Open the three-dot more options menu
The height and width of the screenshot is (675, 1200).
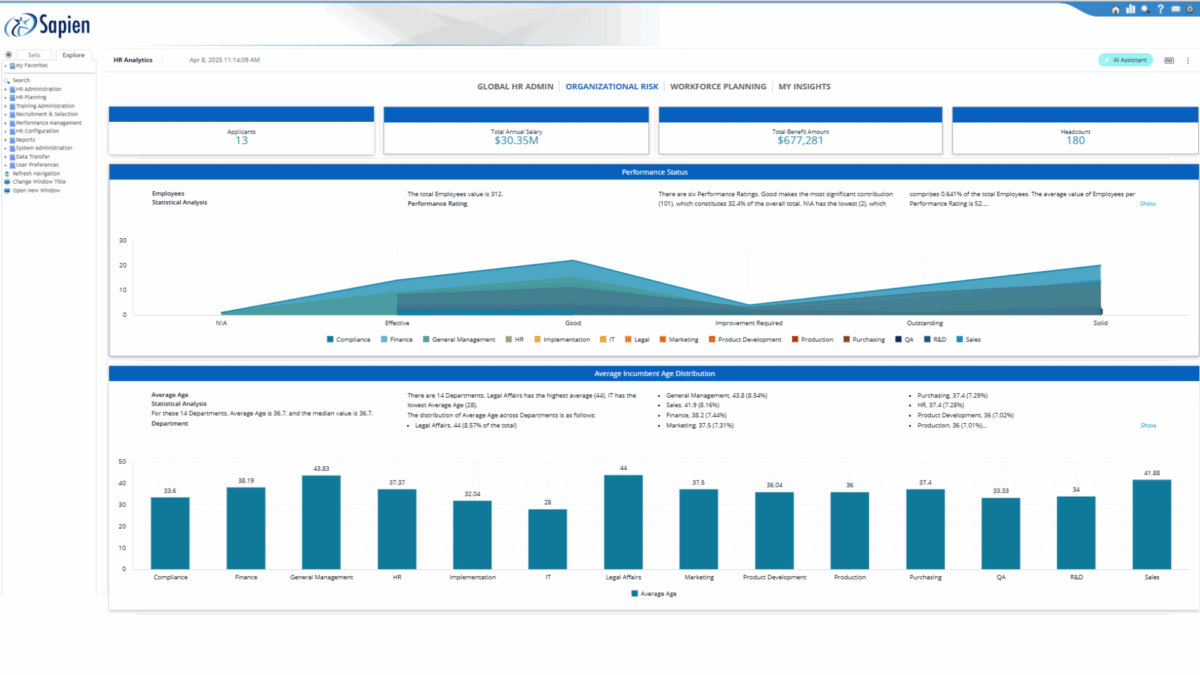point(1188,60)
